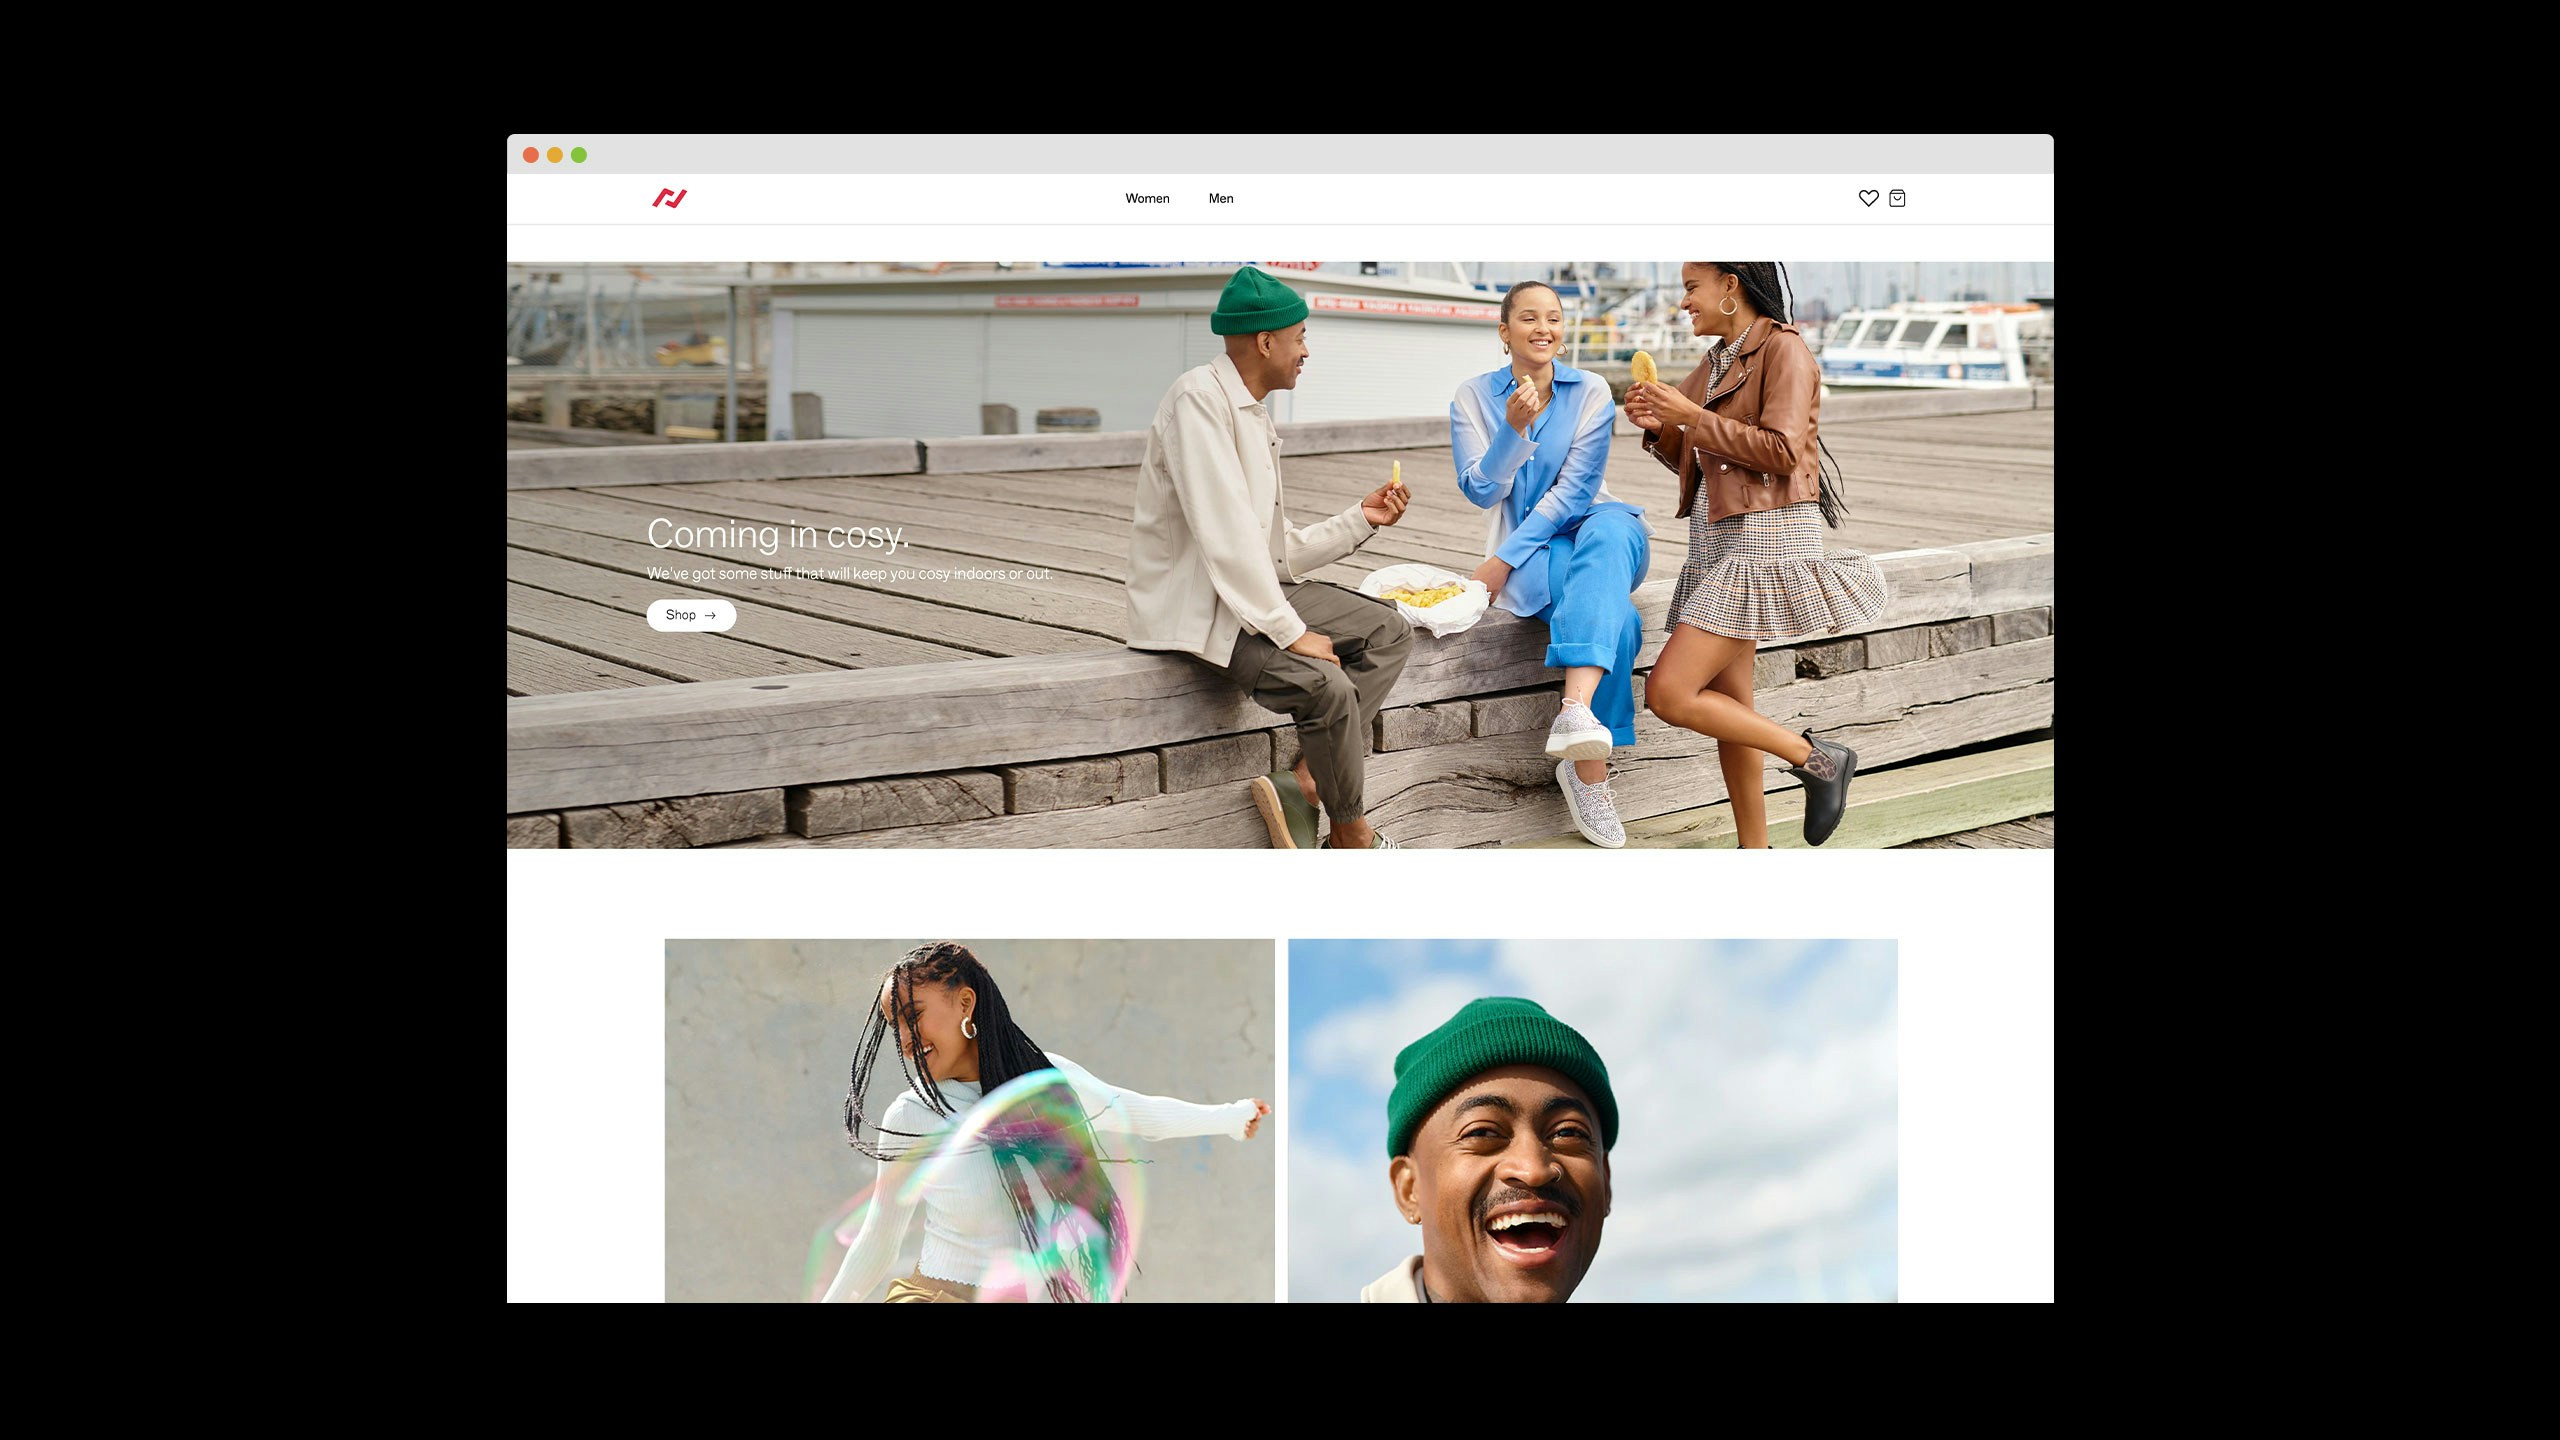Screen dimensions: 2560x1440
Task: Click the green beanie in hero banner
Action: coord(1257,300)
